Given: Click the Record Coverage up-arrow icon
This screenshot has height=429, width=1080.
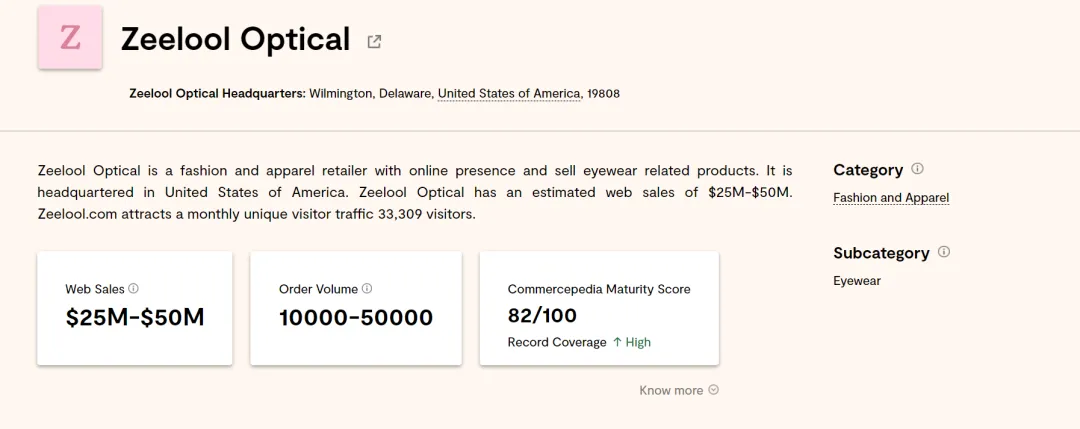Looking at the screenshot, I should [x=617, y=342].
